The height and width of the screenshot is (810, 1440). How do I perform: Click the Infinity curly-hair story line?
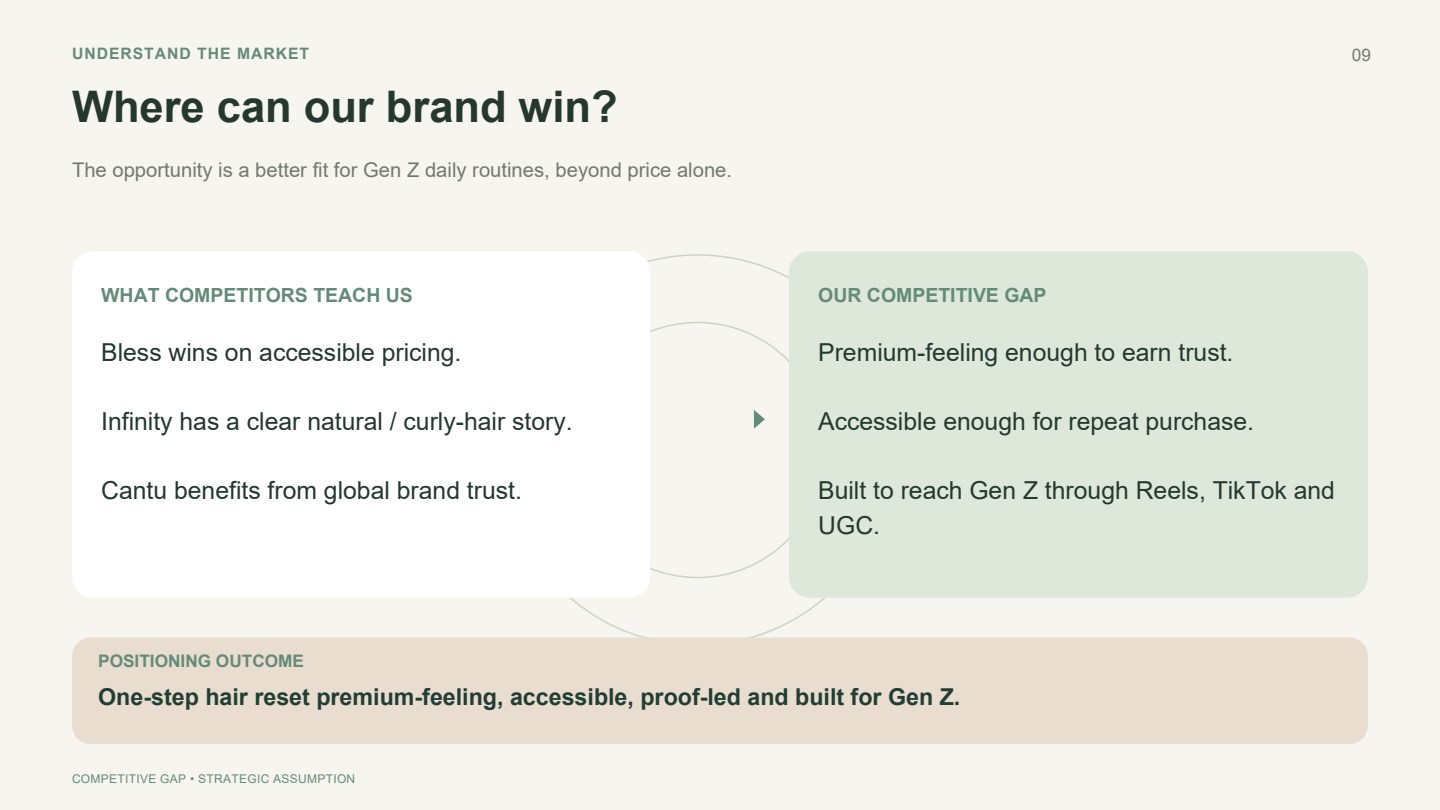pos(337,422)
